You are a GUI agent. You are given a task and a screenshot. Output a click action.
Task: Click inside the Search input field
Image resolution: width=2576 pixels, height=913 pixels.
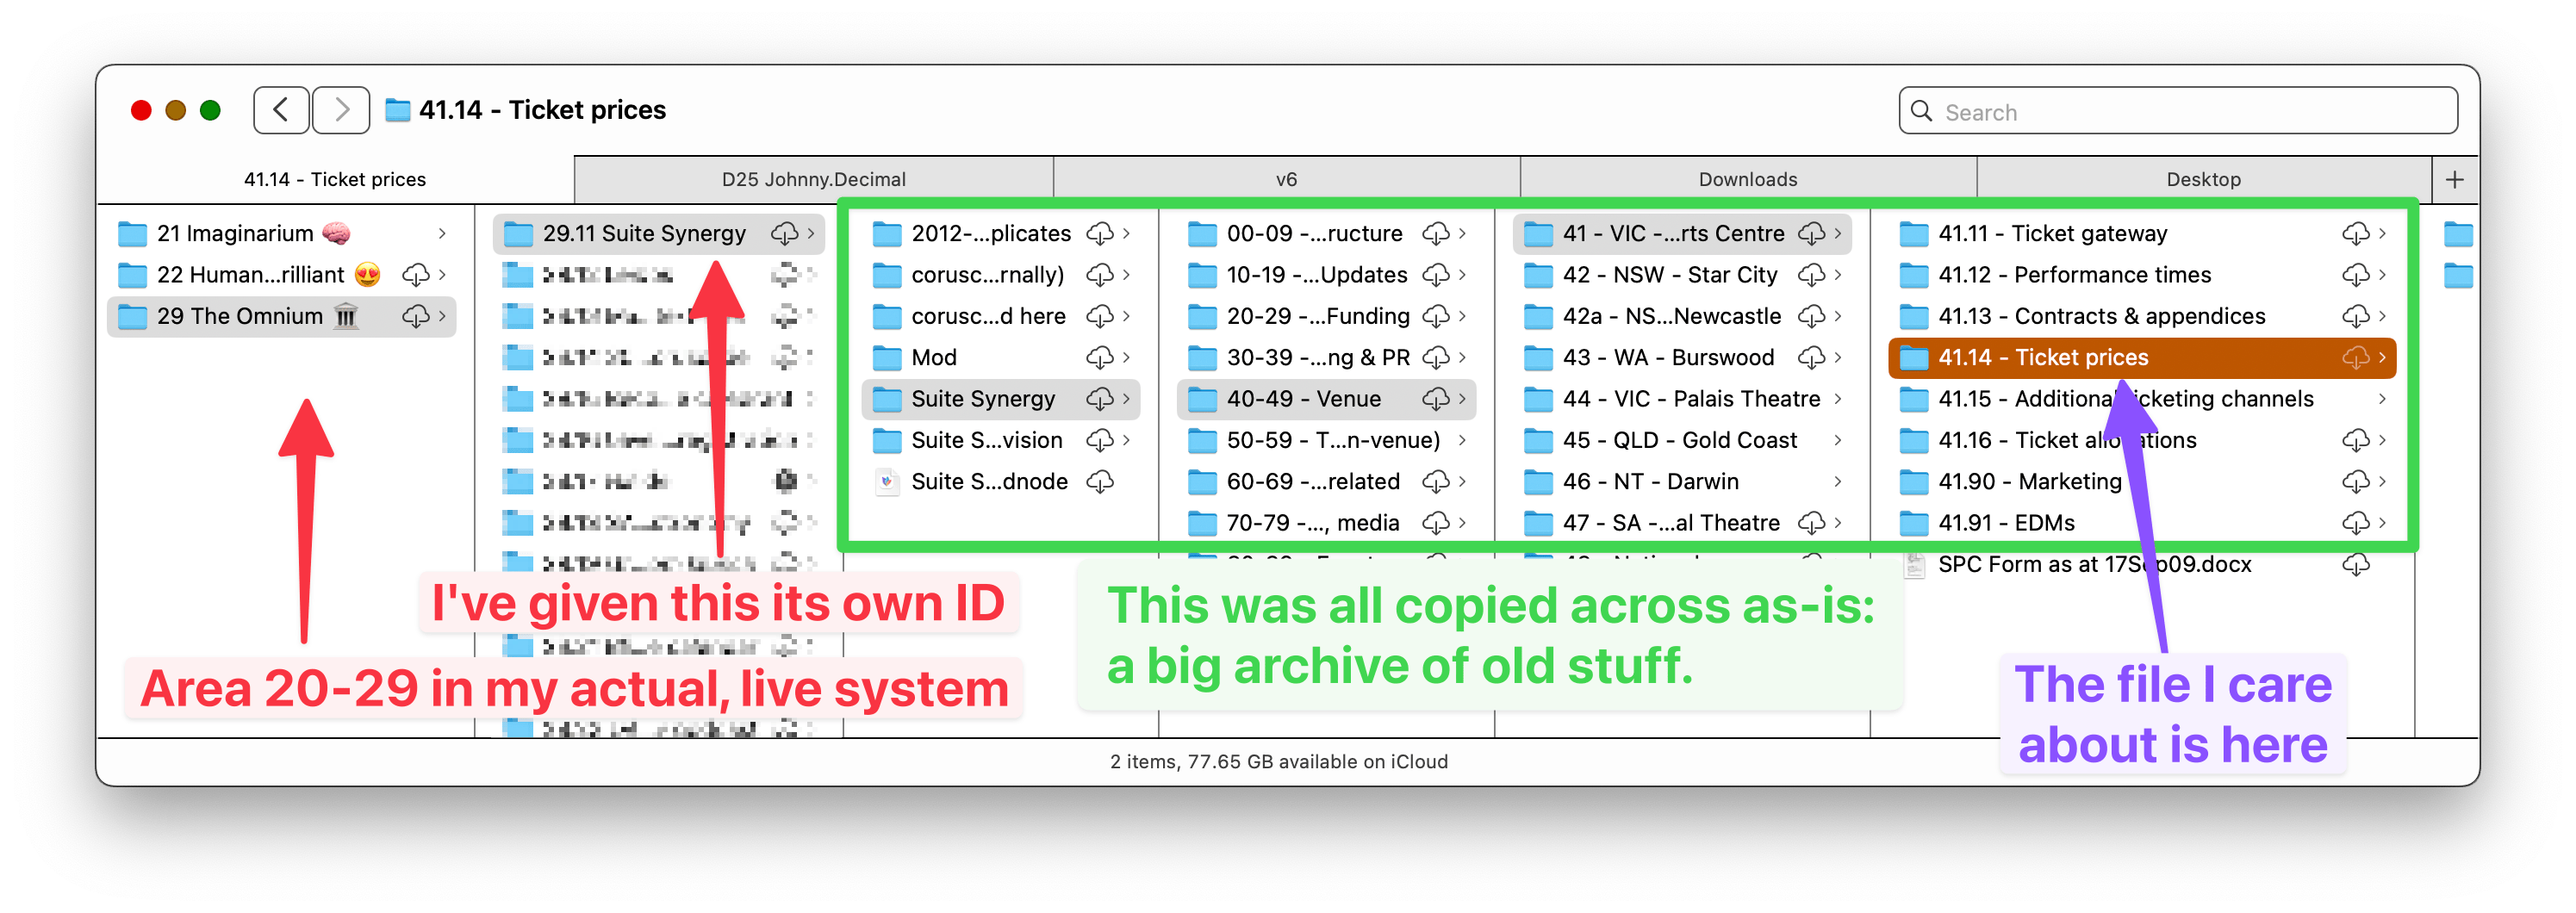click(2100, 111)
